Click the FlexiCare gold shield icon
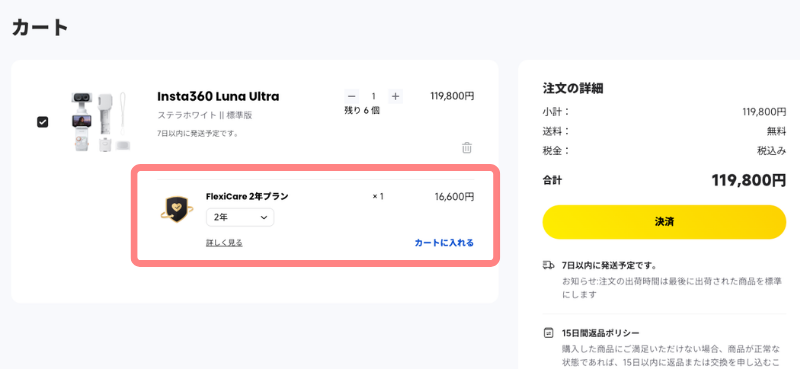This screenshot has width=800, height=370. pos(177,209)
